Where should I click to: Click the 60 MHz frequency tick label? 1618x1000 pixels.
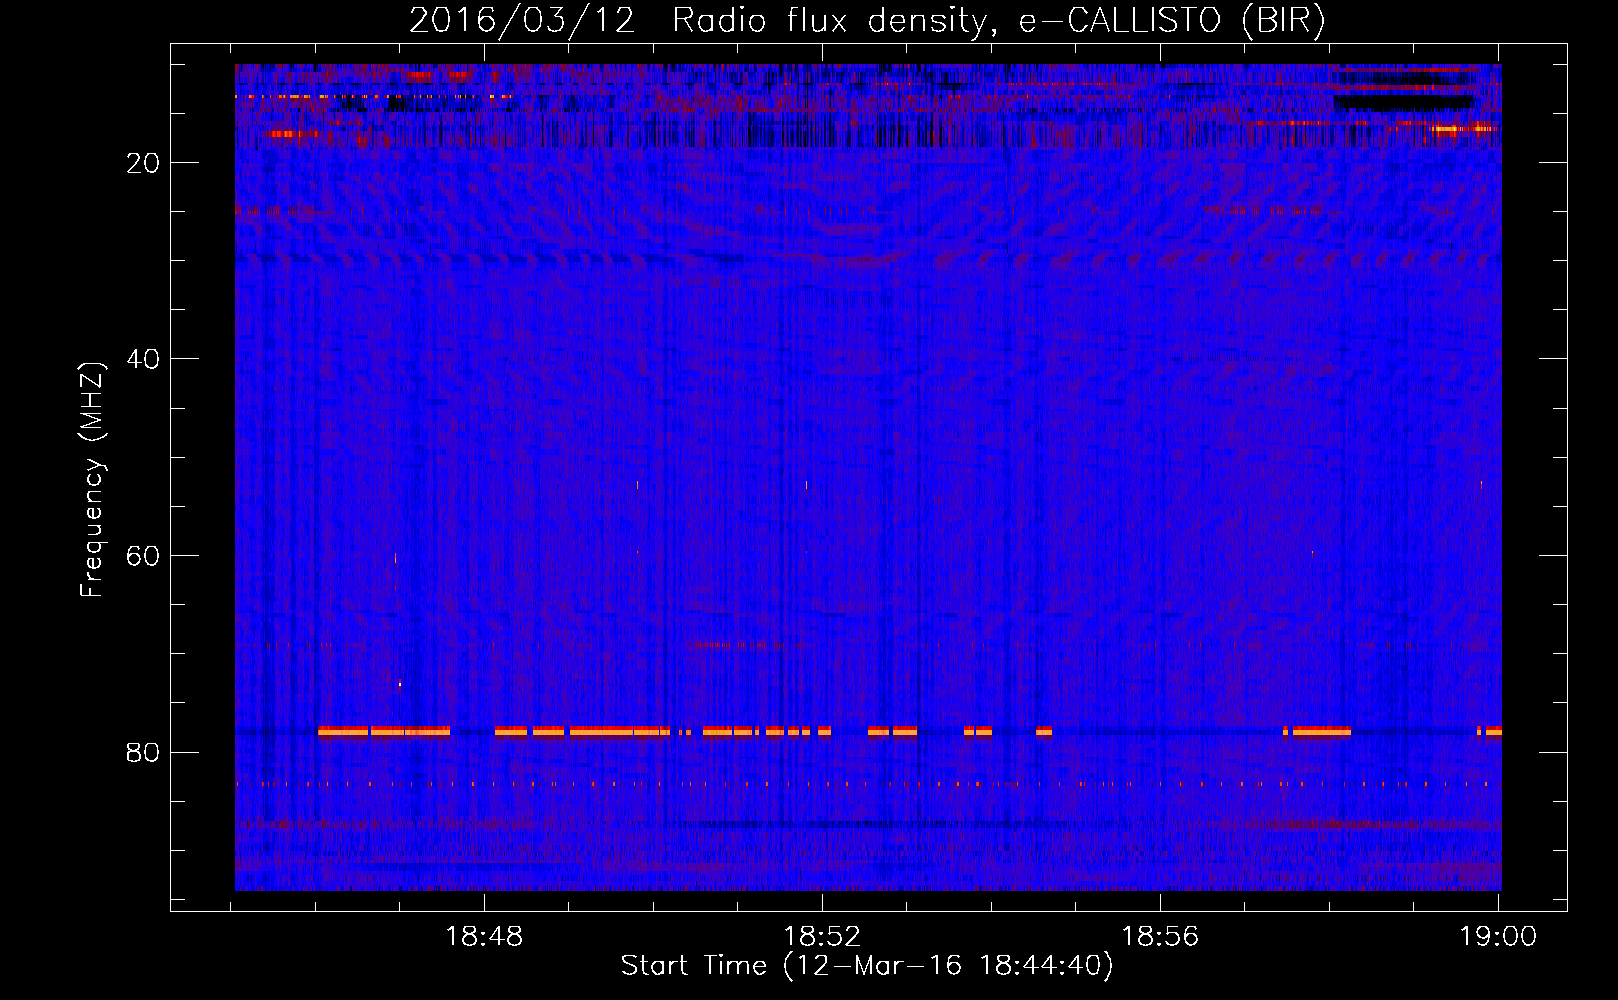pos(143,556)
